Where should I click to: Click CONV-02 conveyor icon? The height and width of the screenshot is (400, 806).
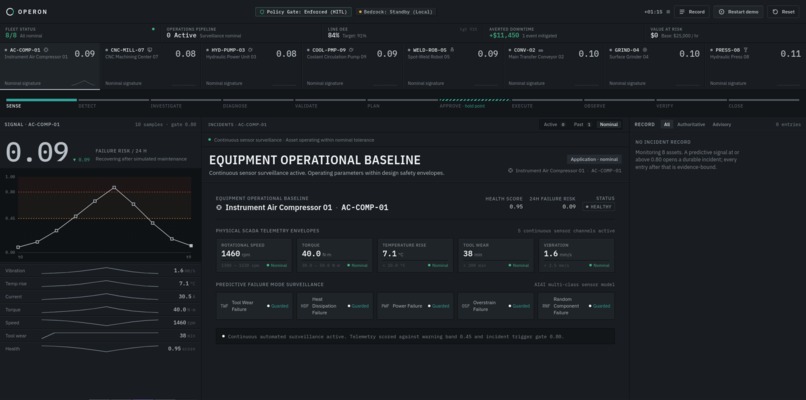tap(540, 50)
